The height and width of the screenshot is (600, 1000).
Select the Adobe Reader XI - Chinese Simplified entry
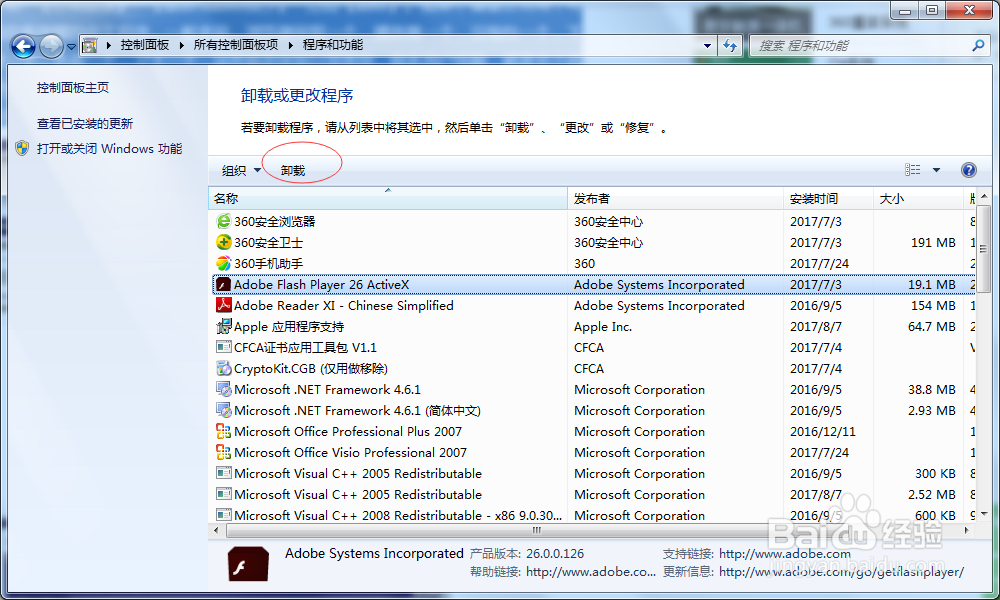[x=344, y=305]
